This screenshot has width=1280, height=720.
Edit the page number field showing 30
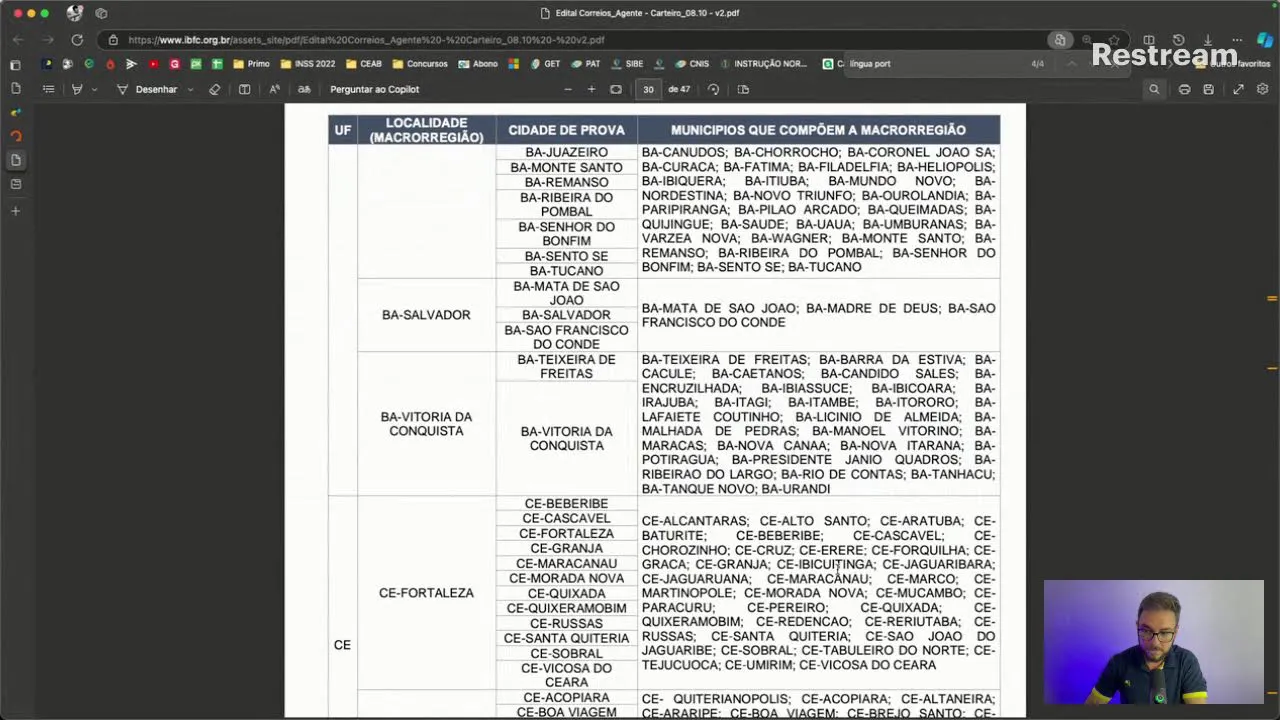click(648, 89)
